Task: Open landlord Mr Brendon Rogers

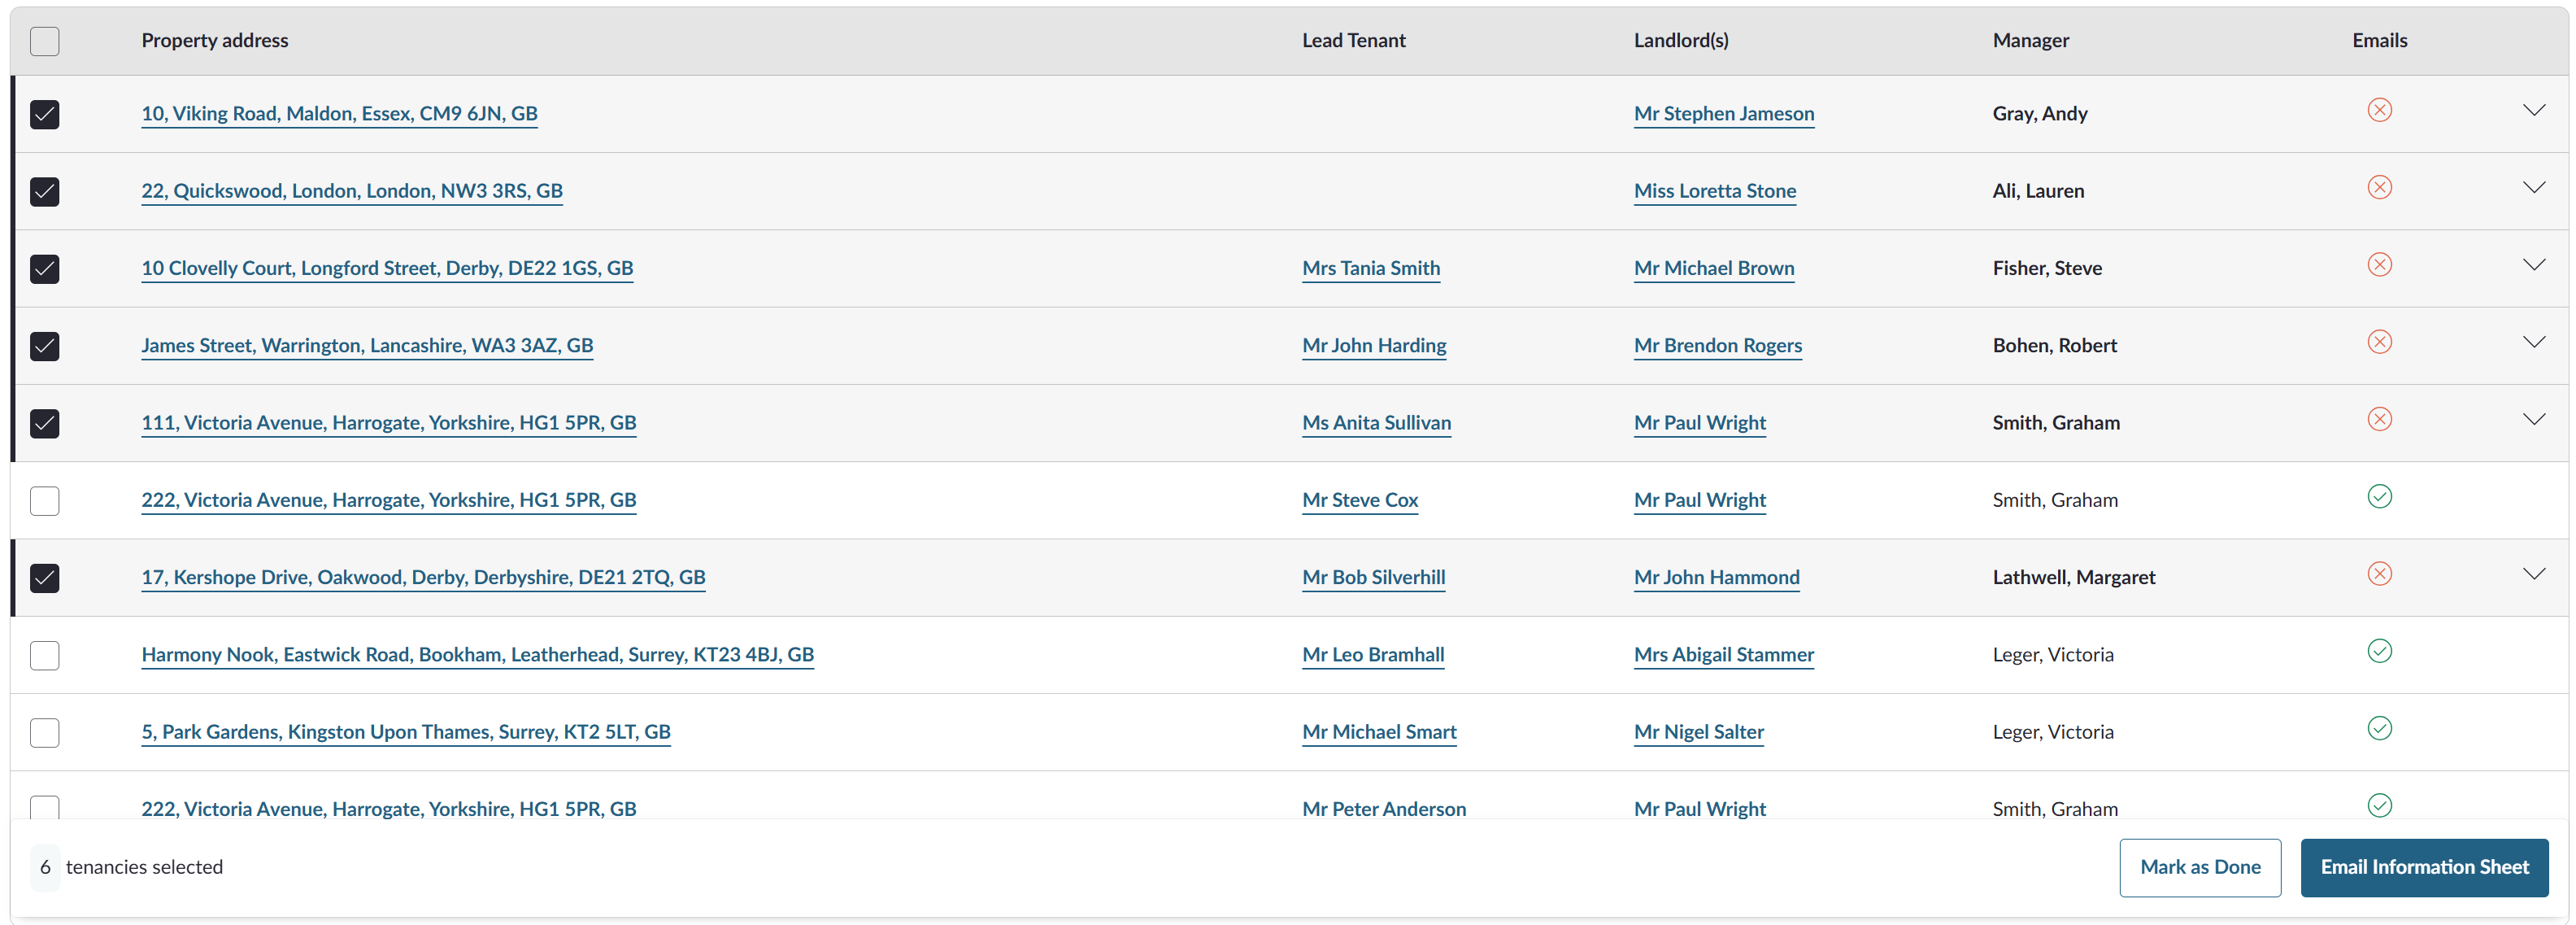Action: pos(1717,345)
